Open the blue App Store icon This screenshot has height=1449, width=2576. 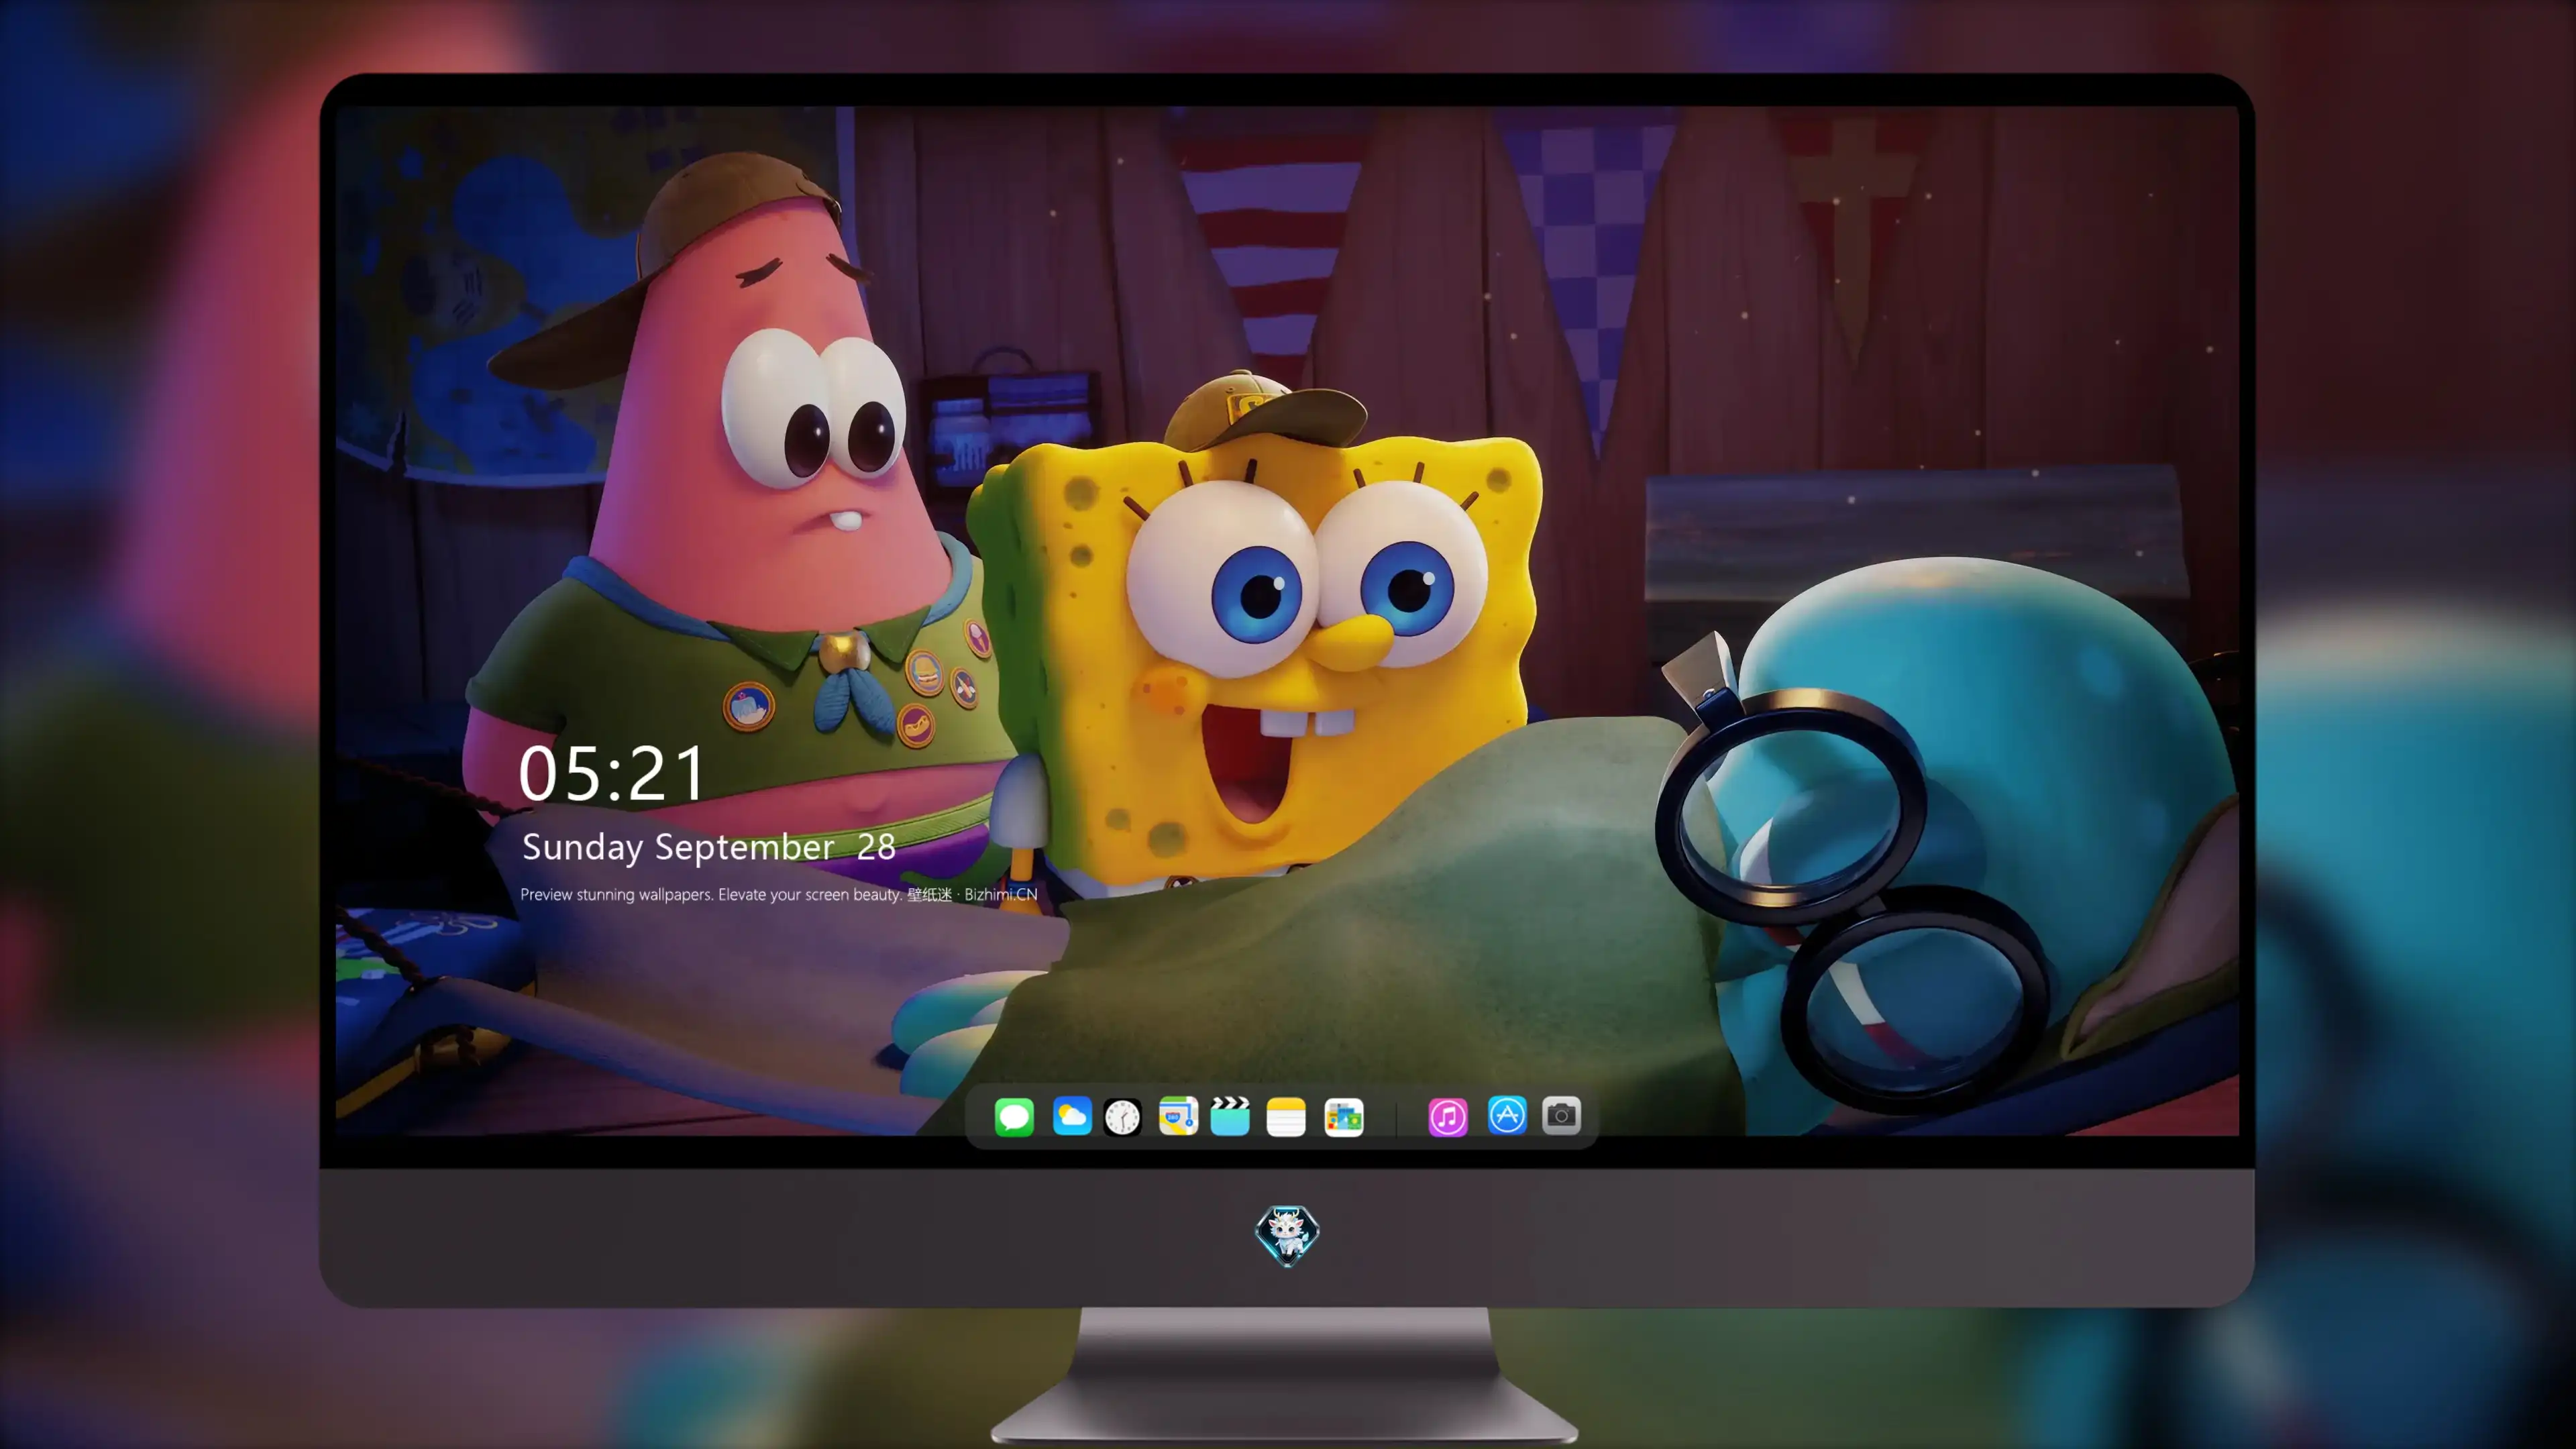click(x=1507, y=1116)
